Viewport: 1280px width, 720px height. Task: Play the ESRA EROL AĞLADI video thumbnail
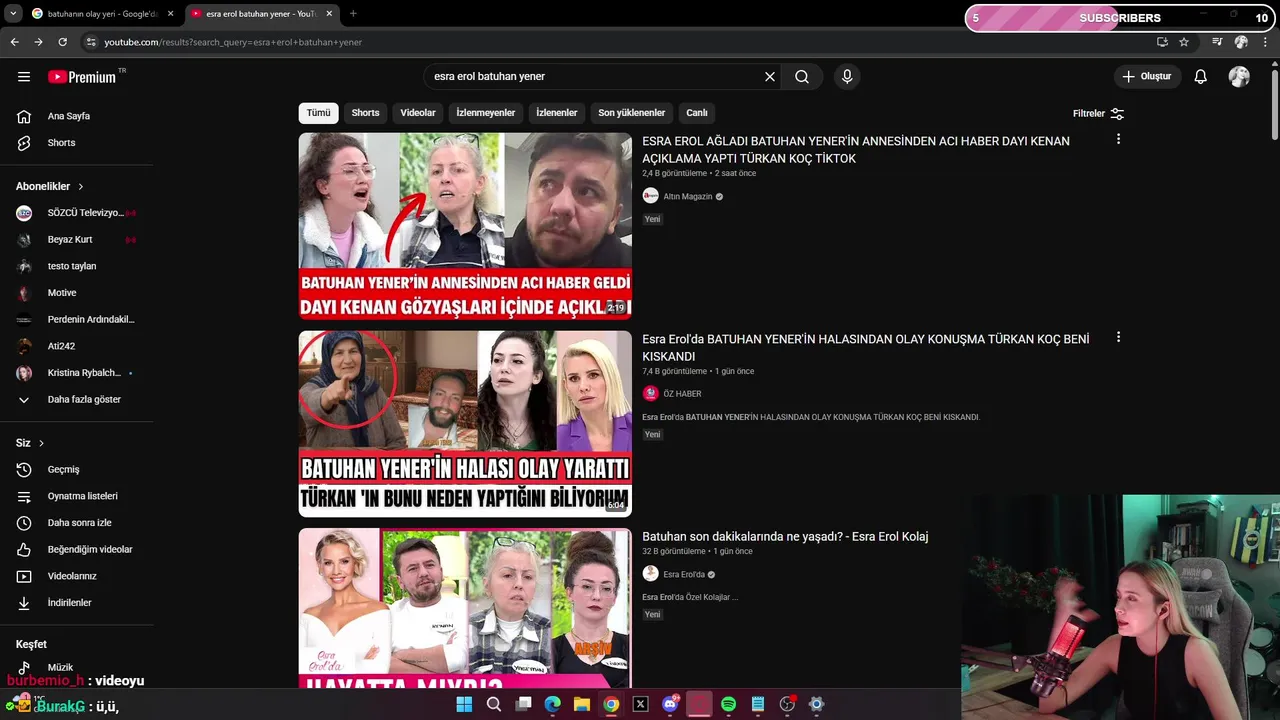tap(465, 226)
